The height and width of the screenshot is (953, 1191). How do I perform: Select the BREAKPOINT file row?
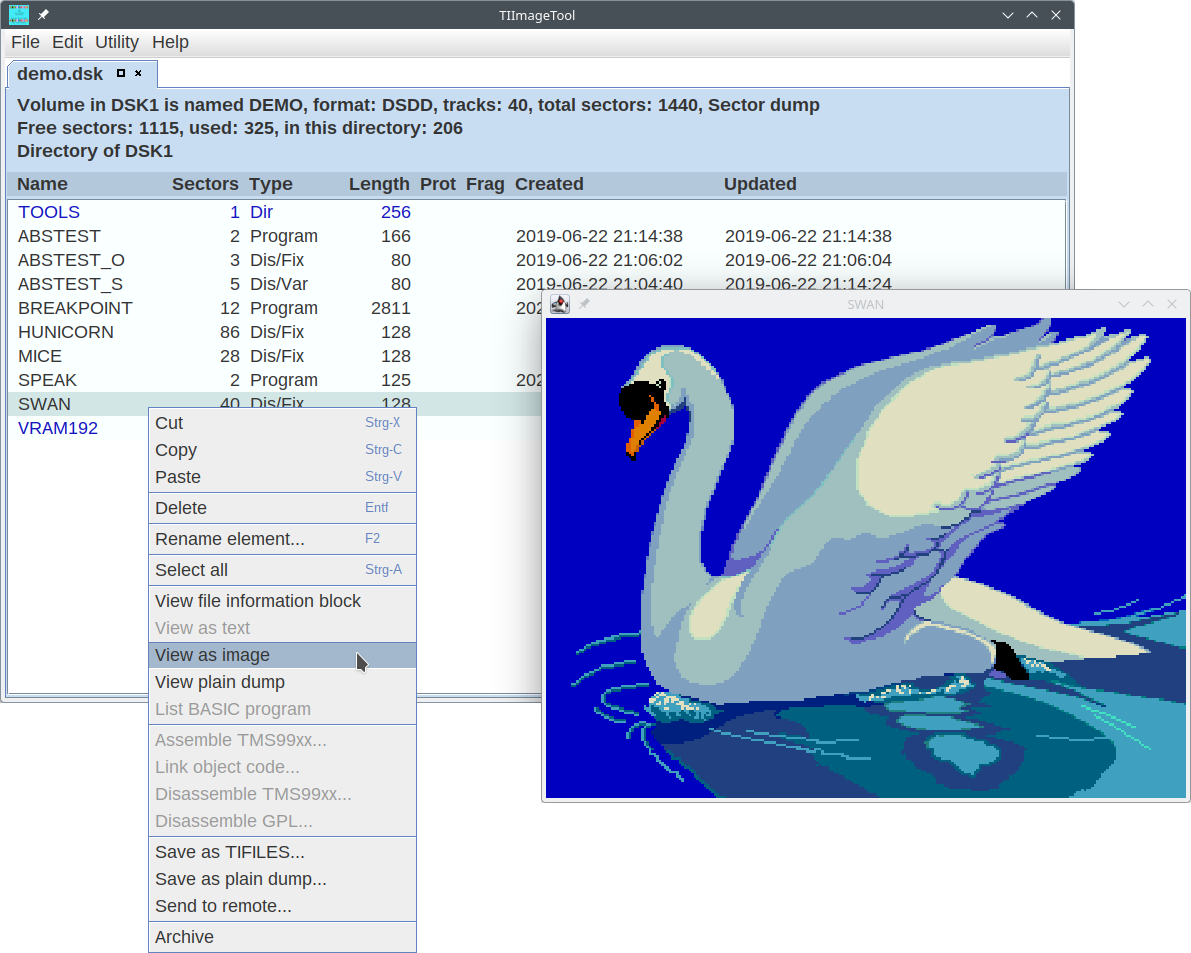pyautogui.click(x=75, y=308)
